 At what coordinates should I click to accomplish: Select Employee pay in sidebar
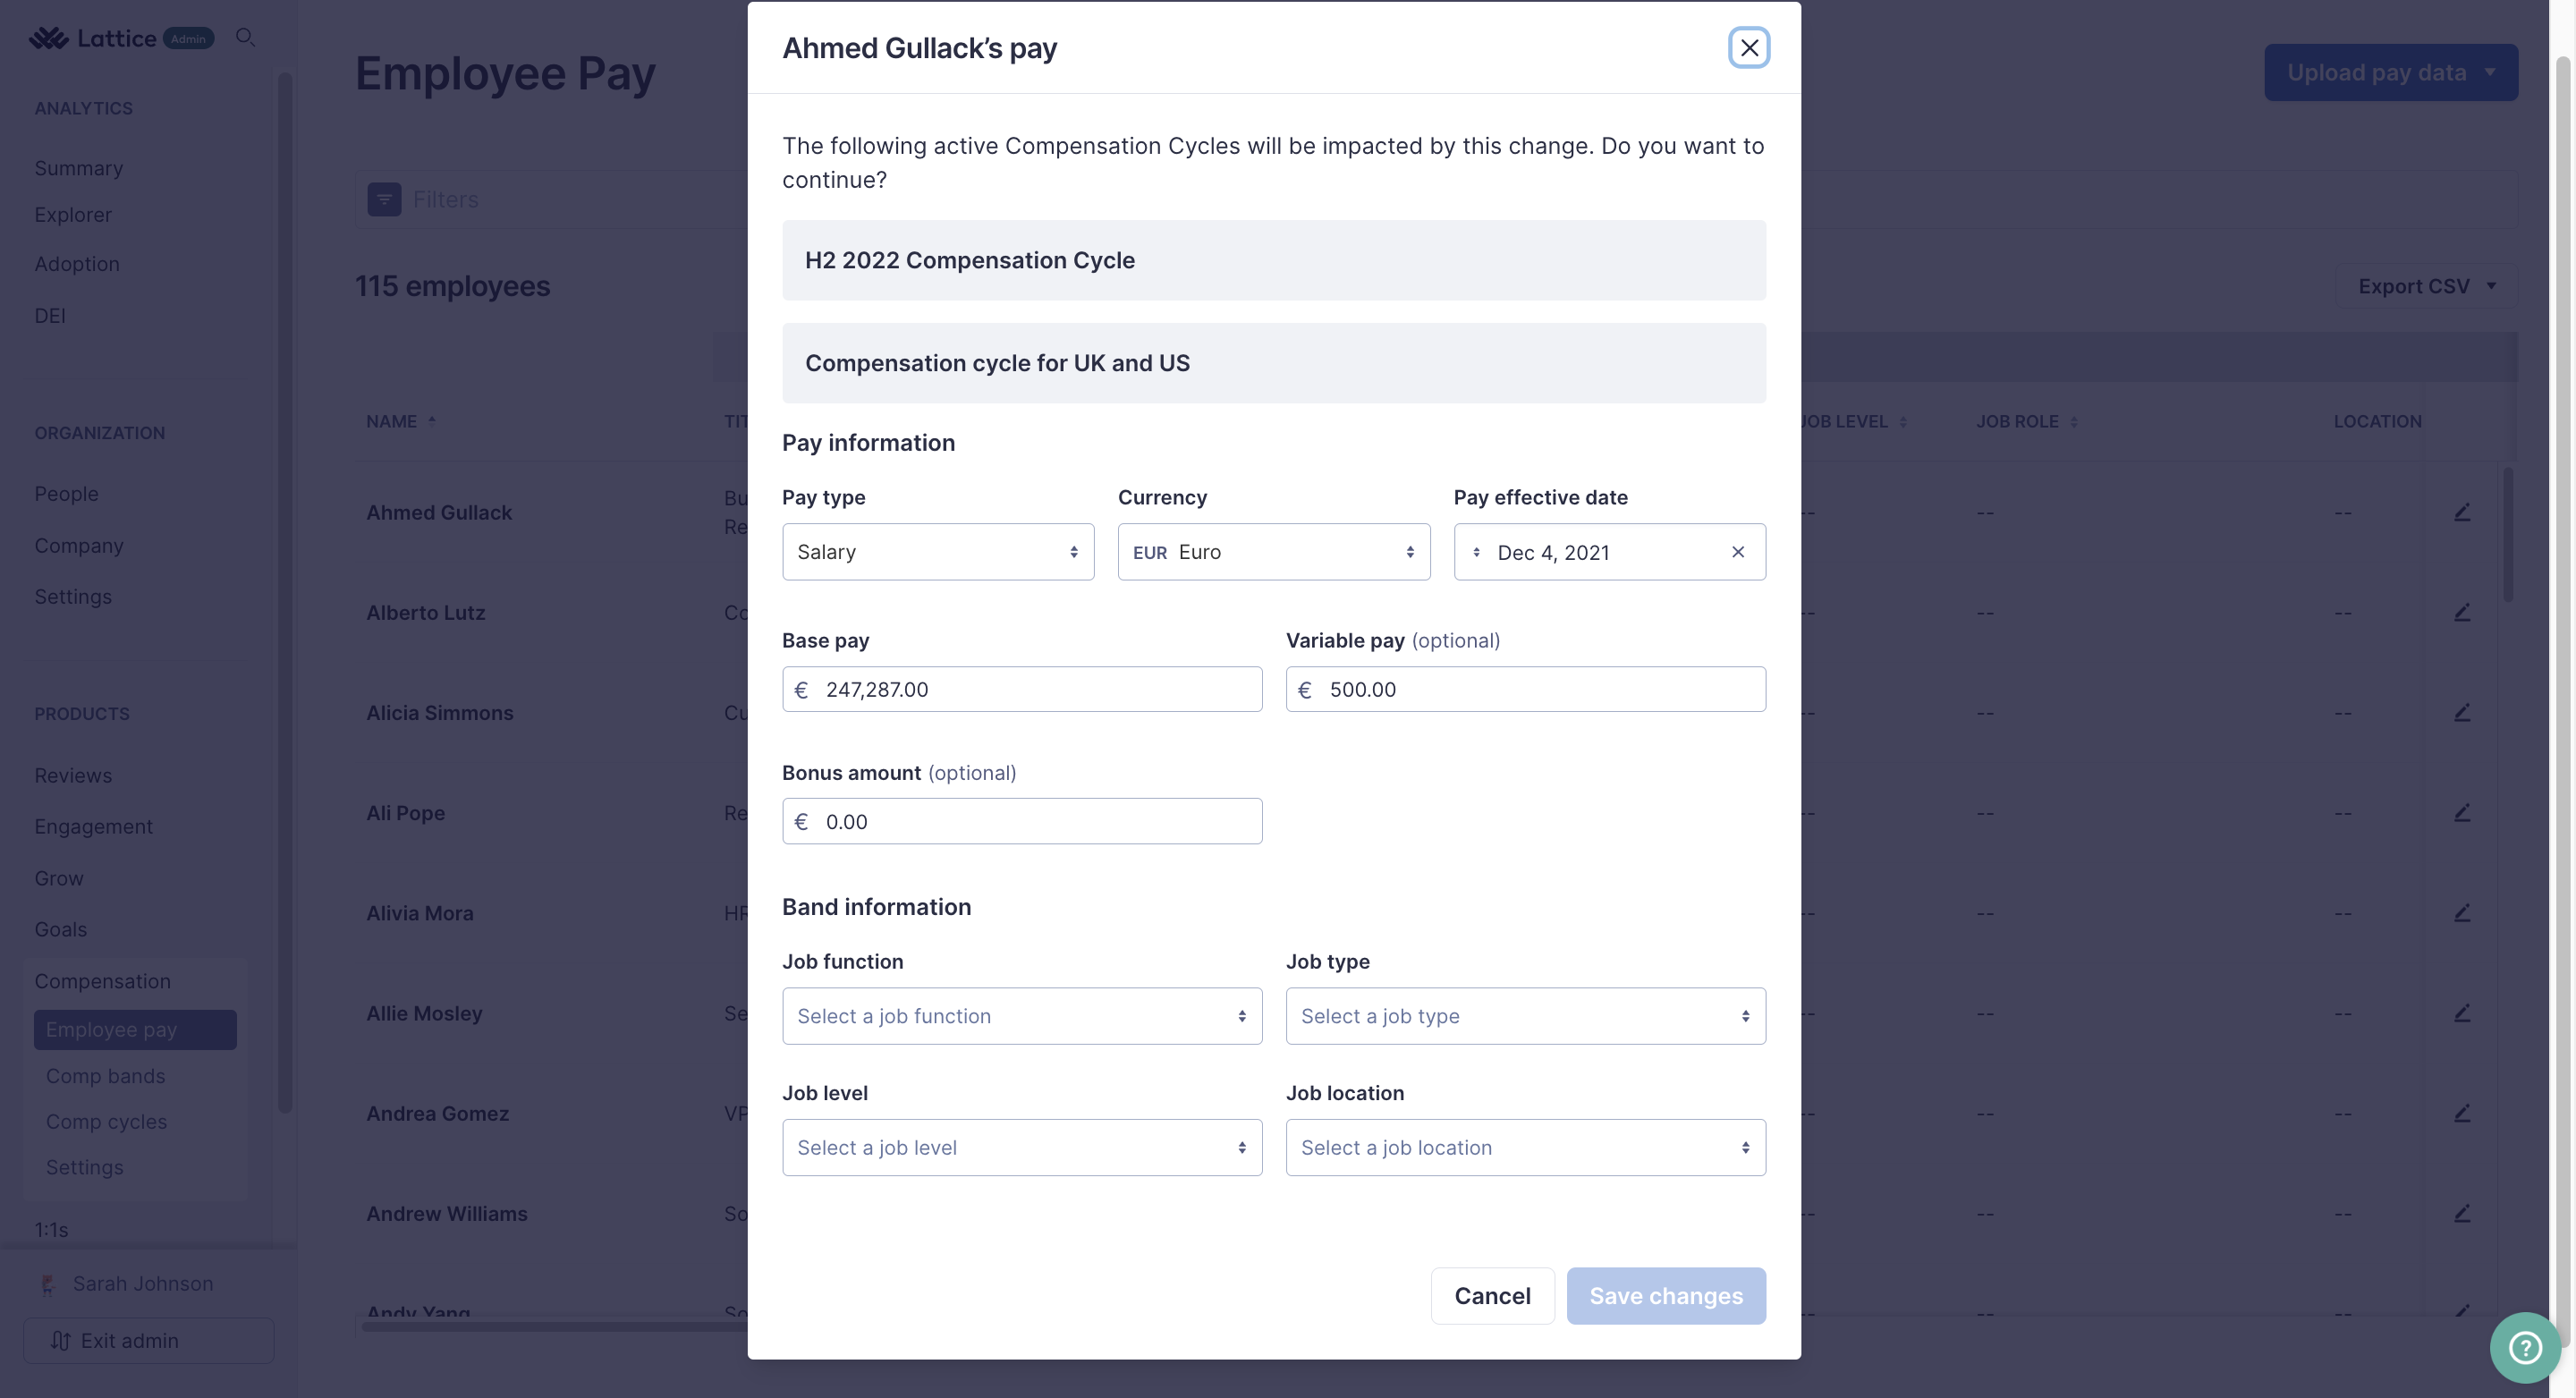pos(135,1030)
